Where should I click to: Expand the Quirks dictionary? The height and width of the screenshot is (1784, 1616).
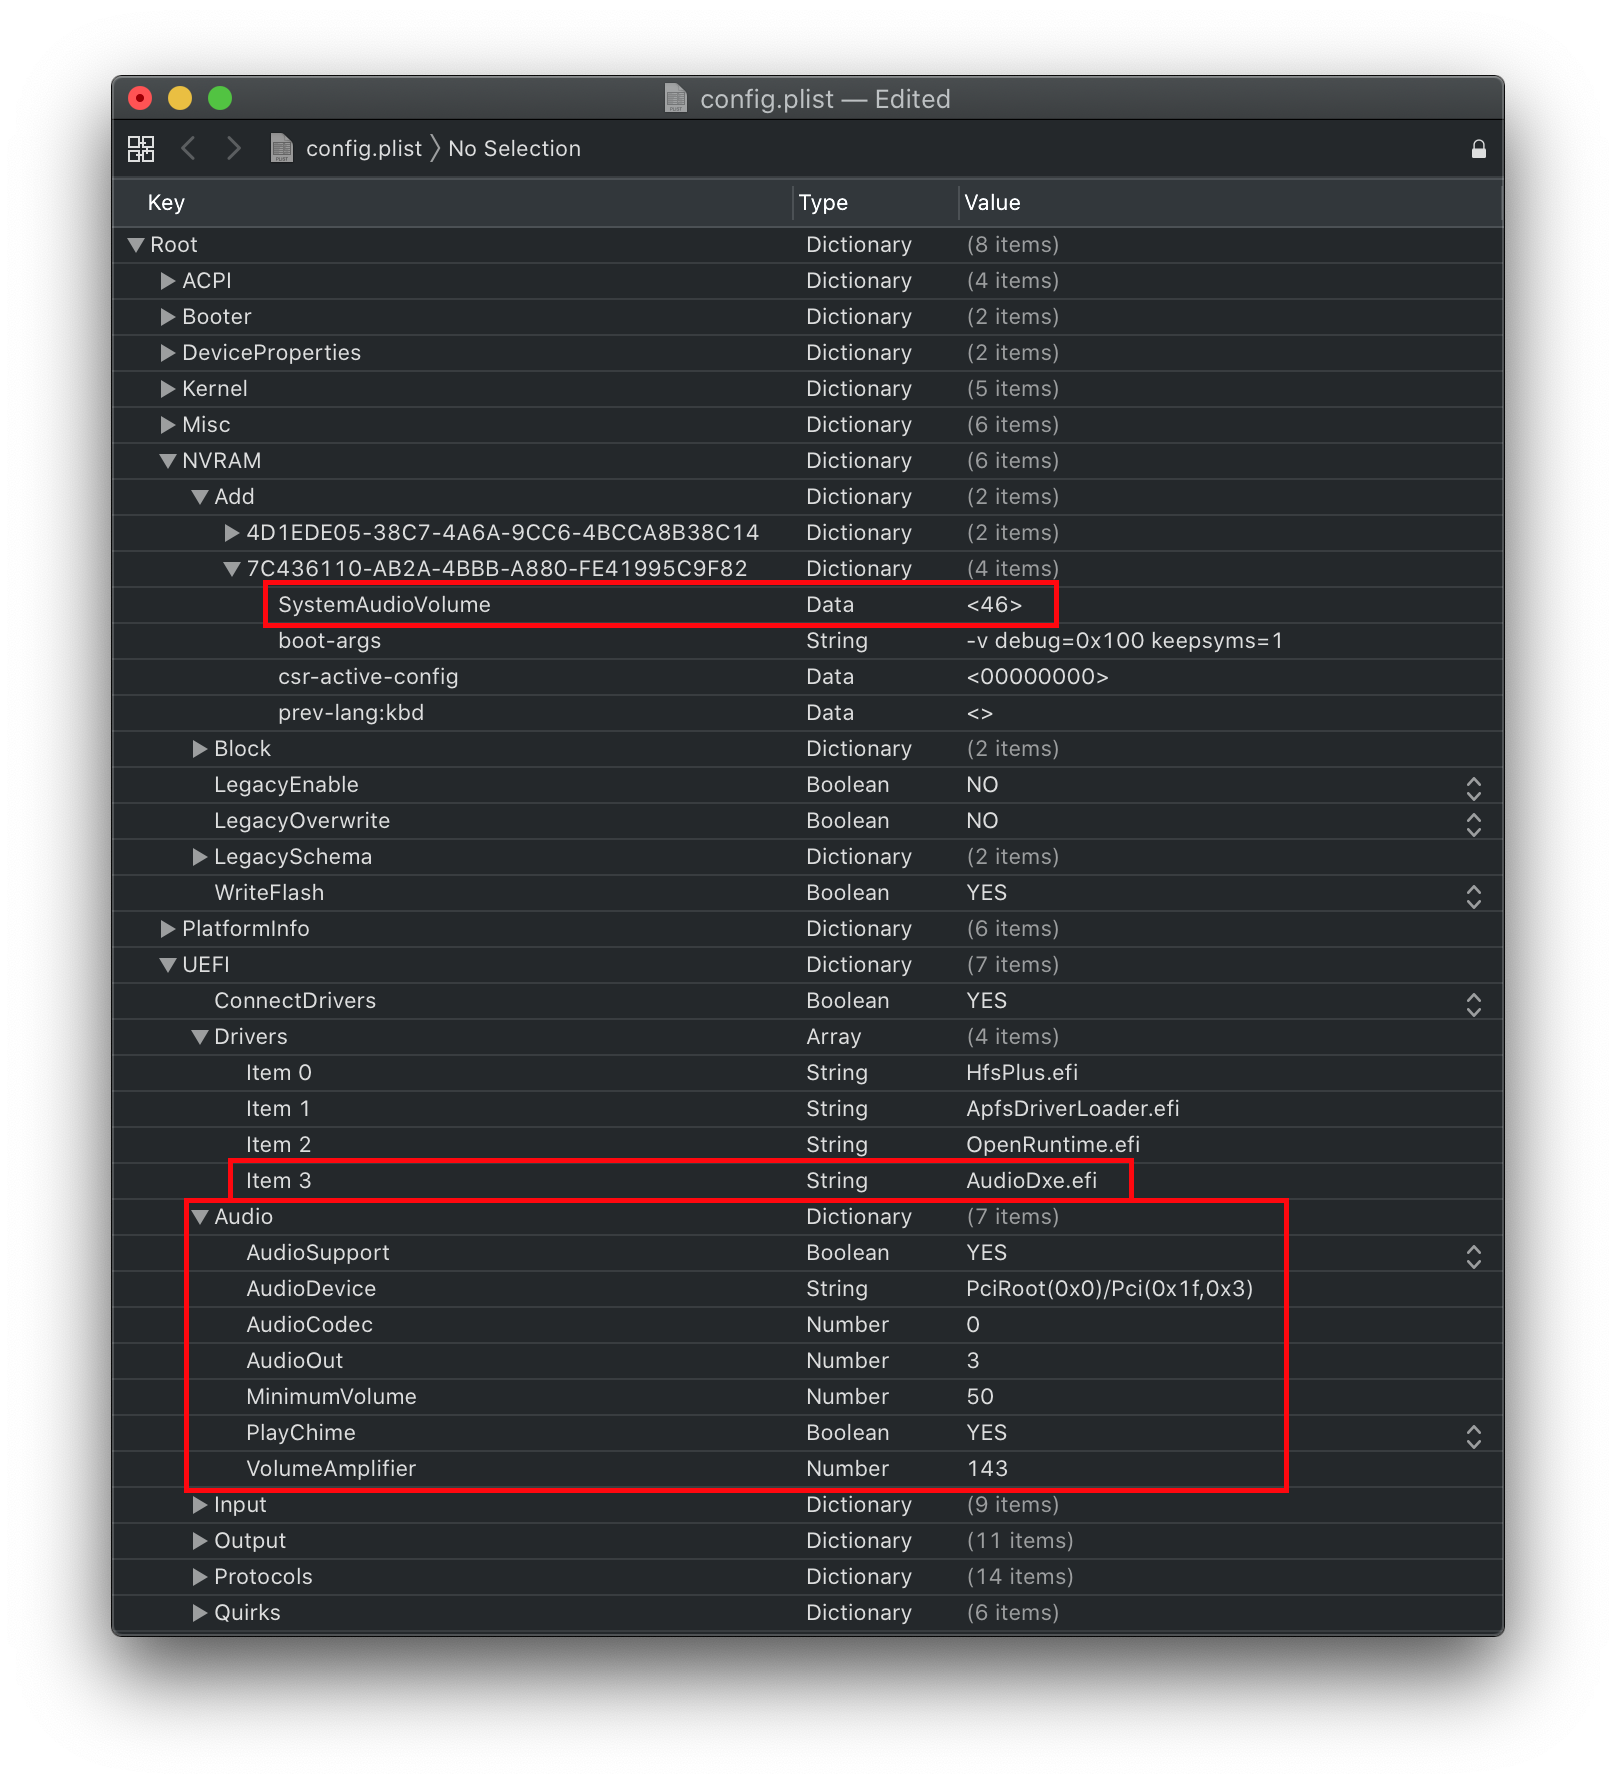[200, 1613]
